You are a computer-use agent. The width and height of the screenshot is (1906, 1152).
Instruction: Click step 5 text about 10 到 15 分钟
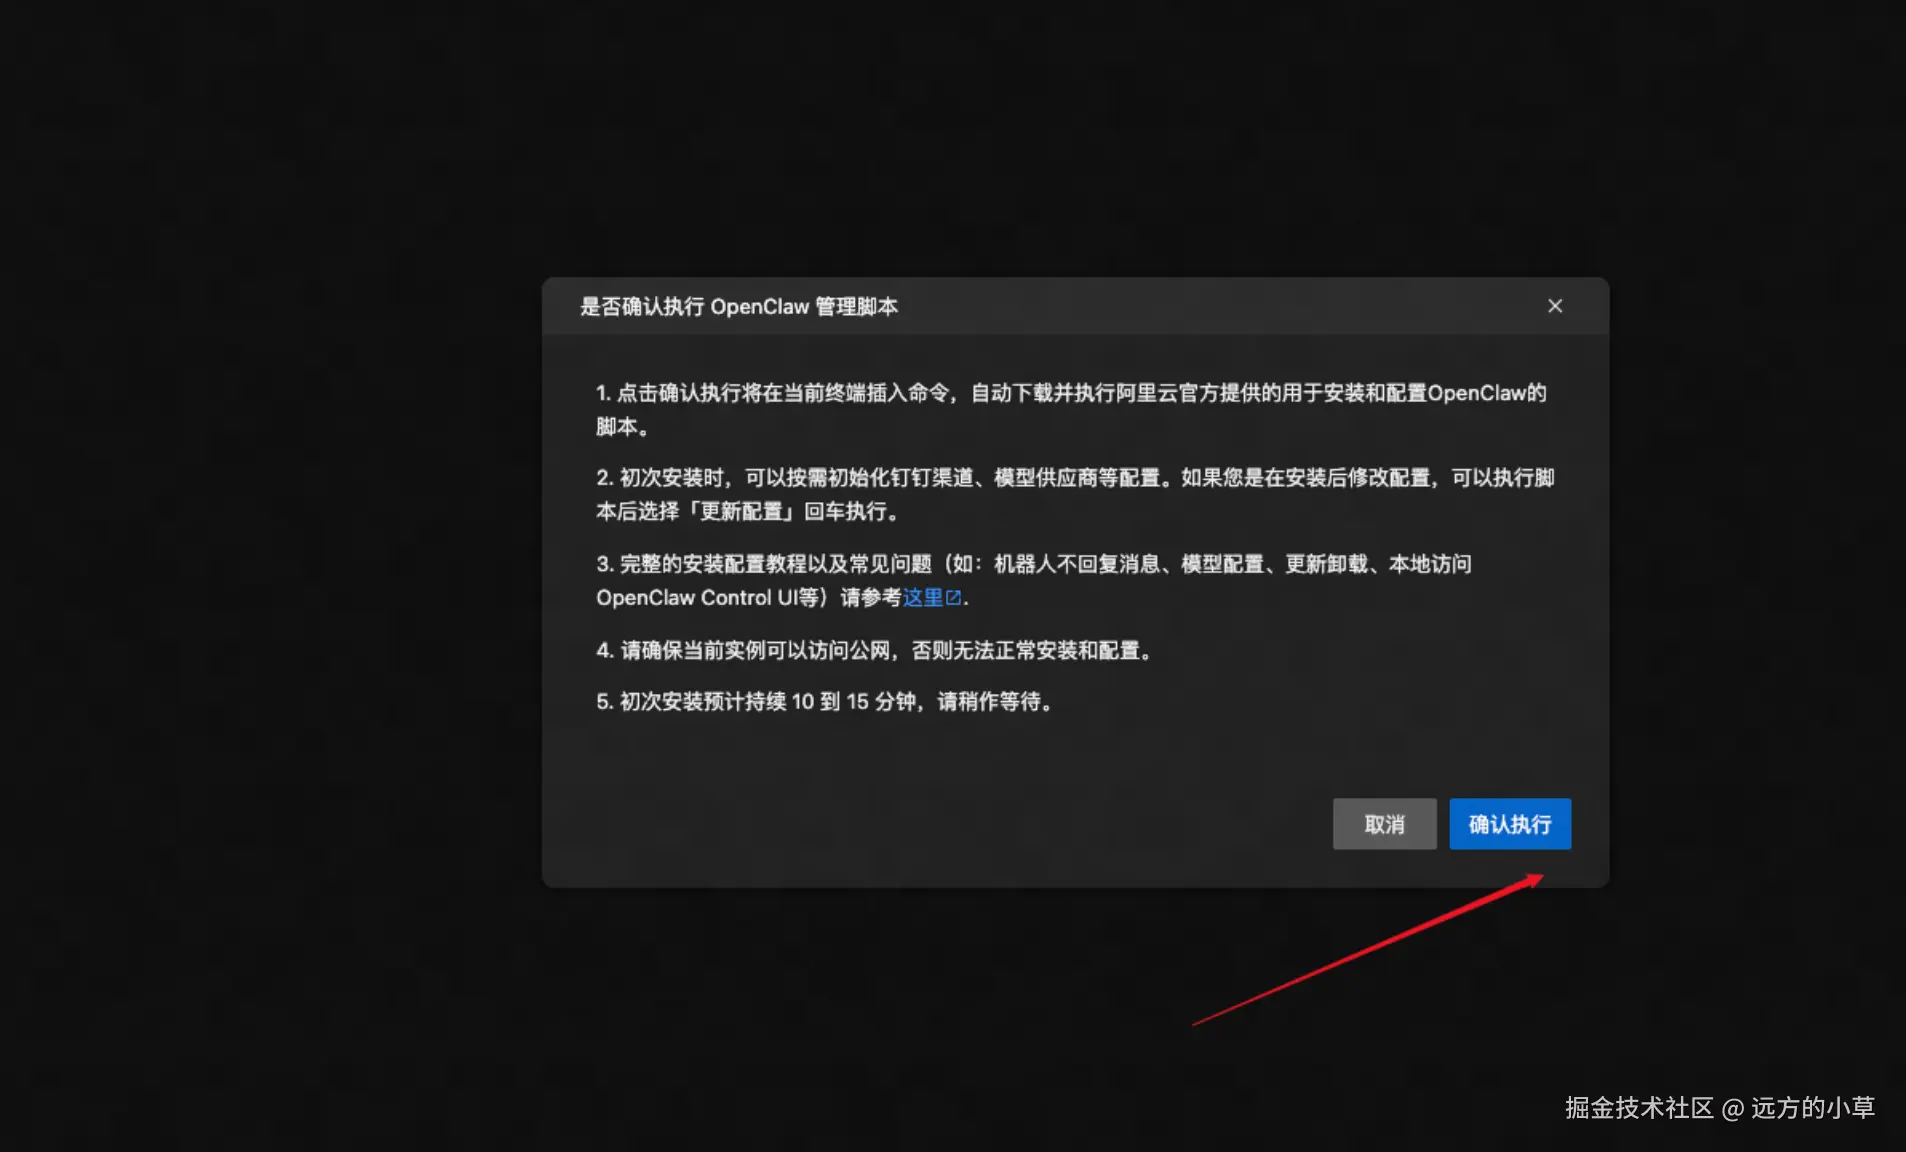(826, 702)
